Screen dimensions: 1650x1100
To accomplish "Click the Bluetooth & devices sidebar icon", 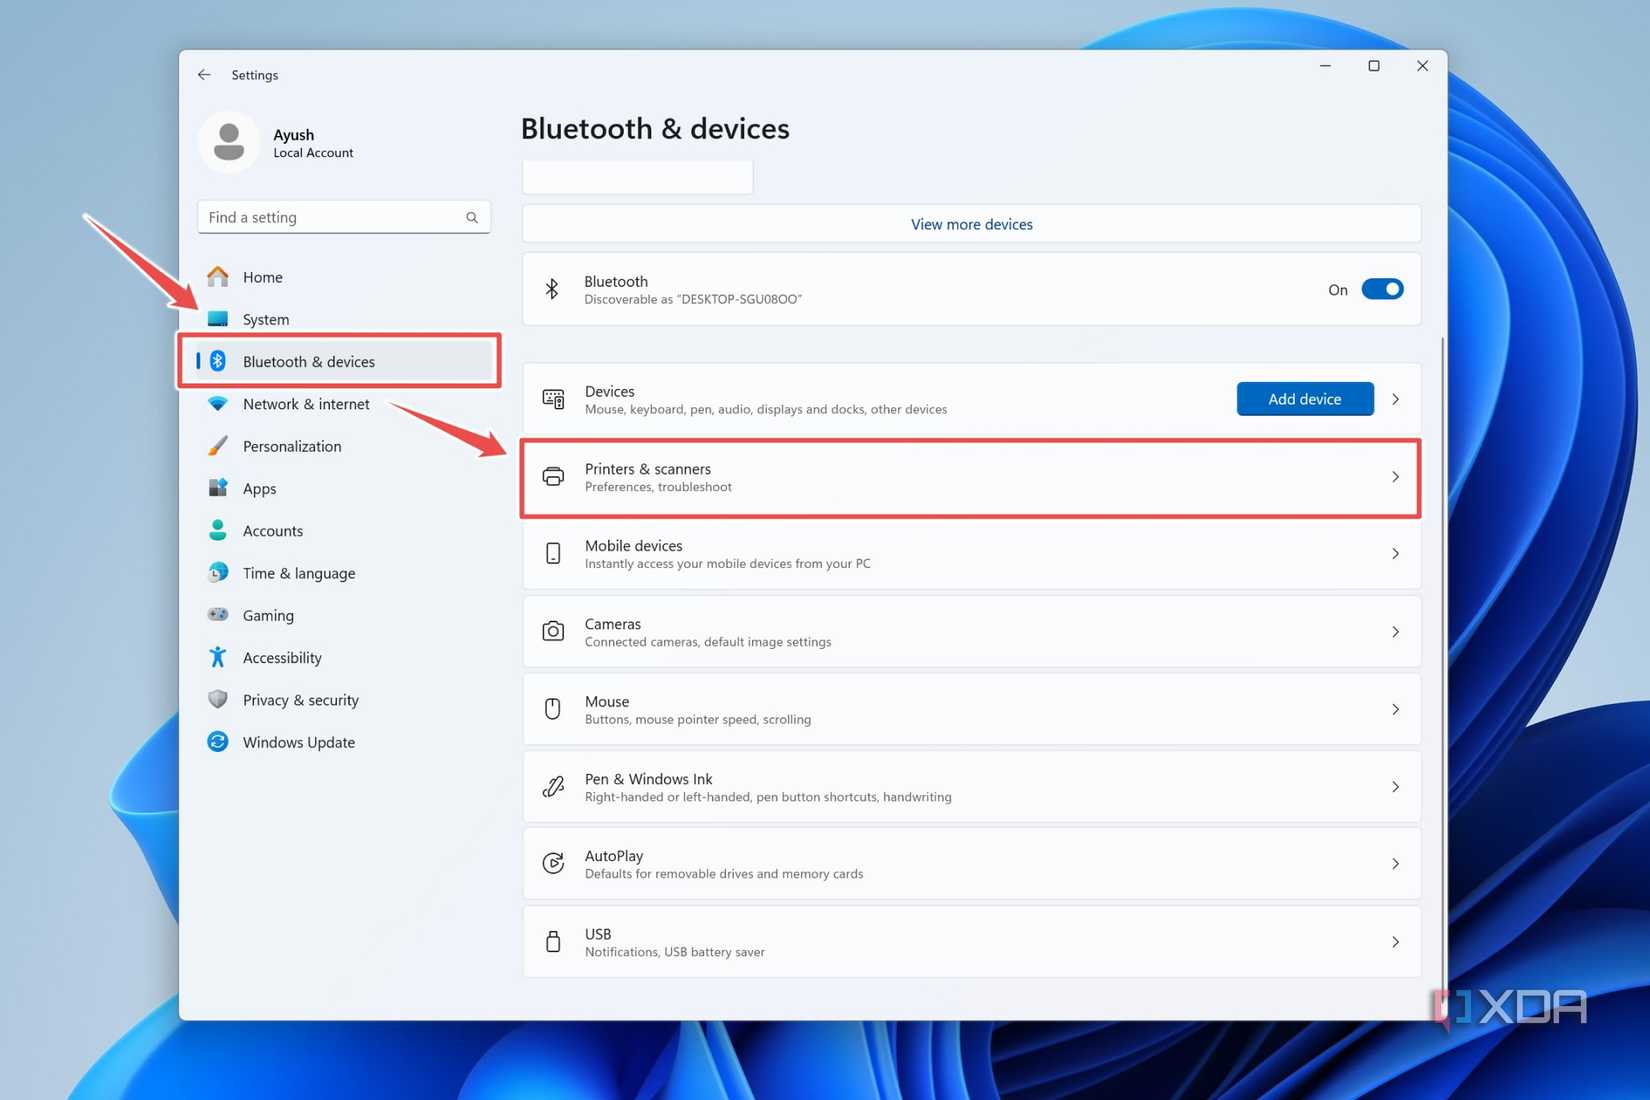I will (x=218, y=361).
